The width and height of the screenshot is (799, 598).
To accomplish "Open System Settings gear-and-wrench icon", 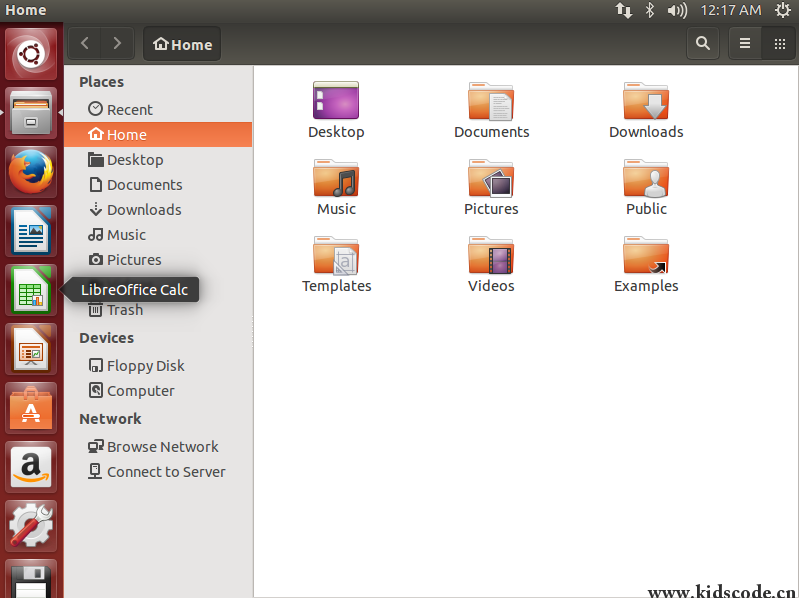I will 31,526.
